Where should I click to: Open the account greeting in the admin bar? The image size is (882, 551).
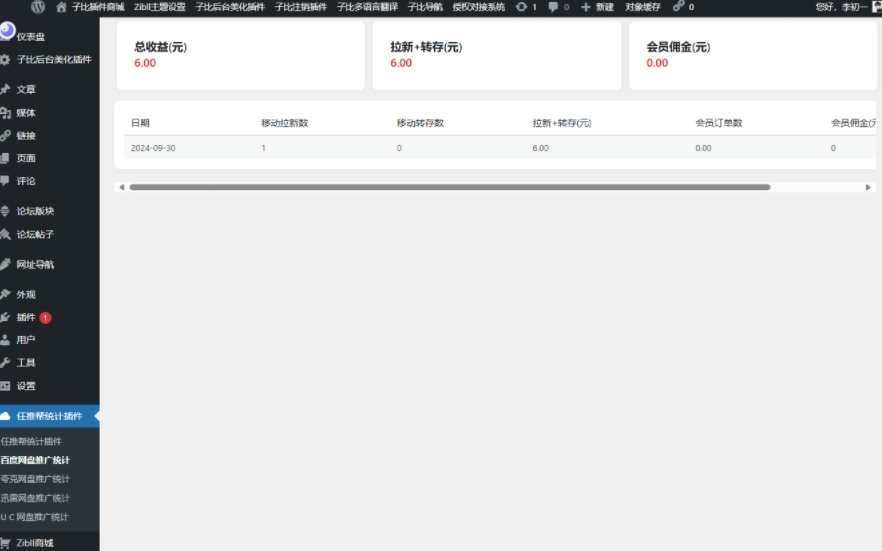842,7
